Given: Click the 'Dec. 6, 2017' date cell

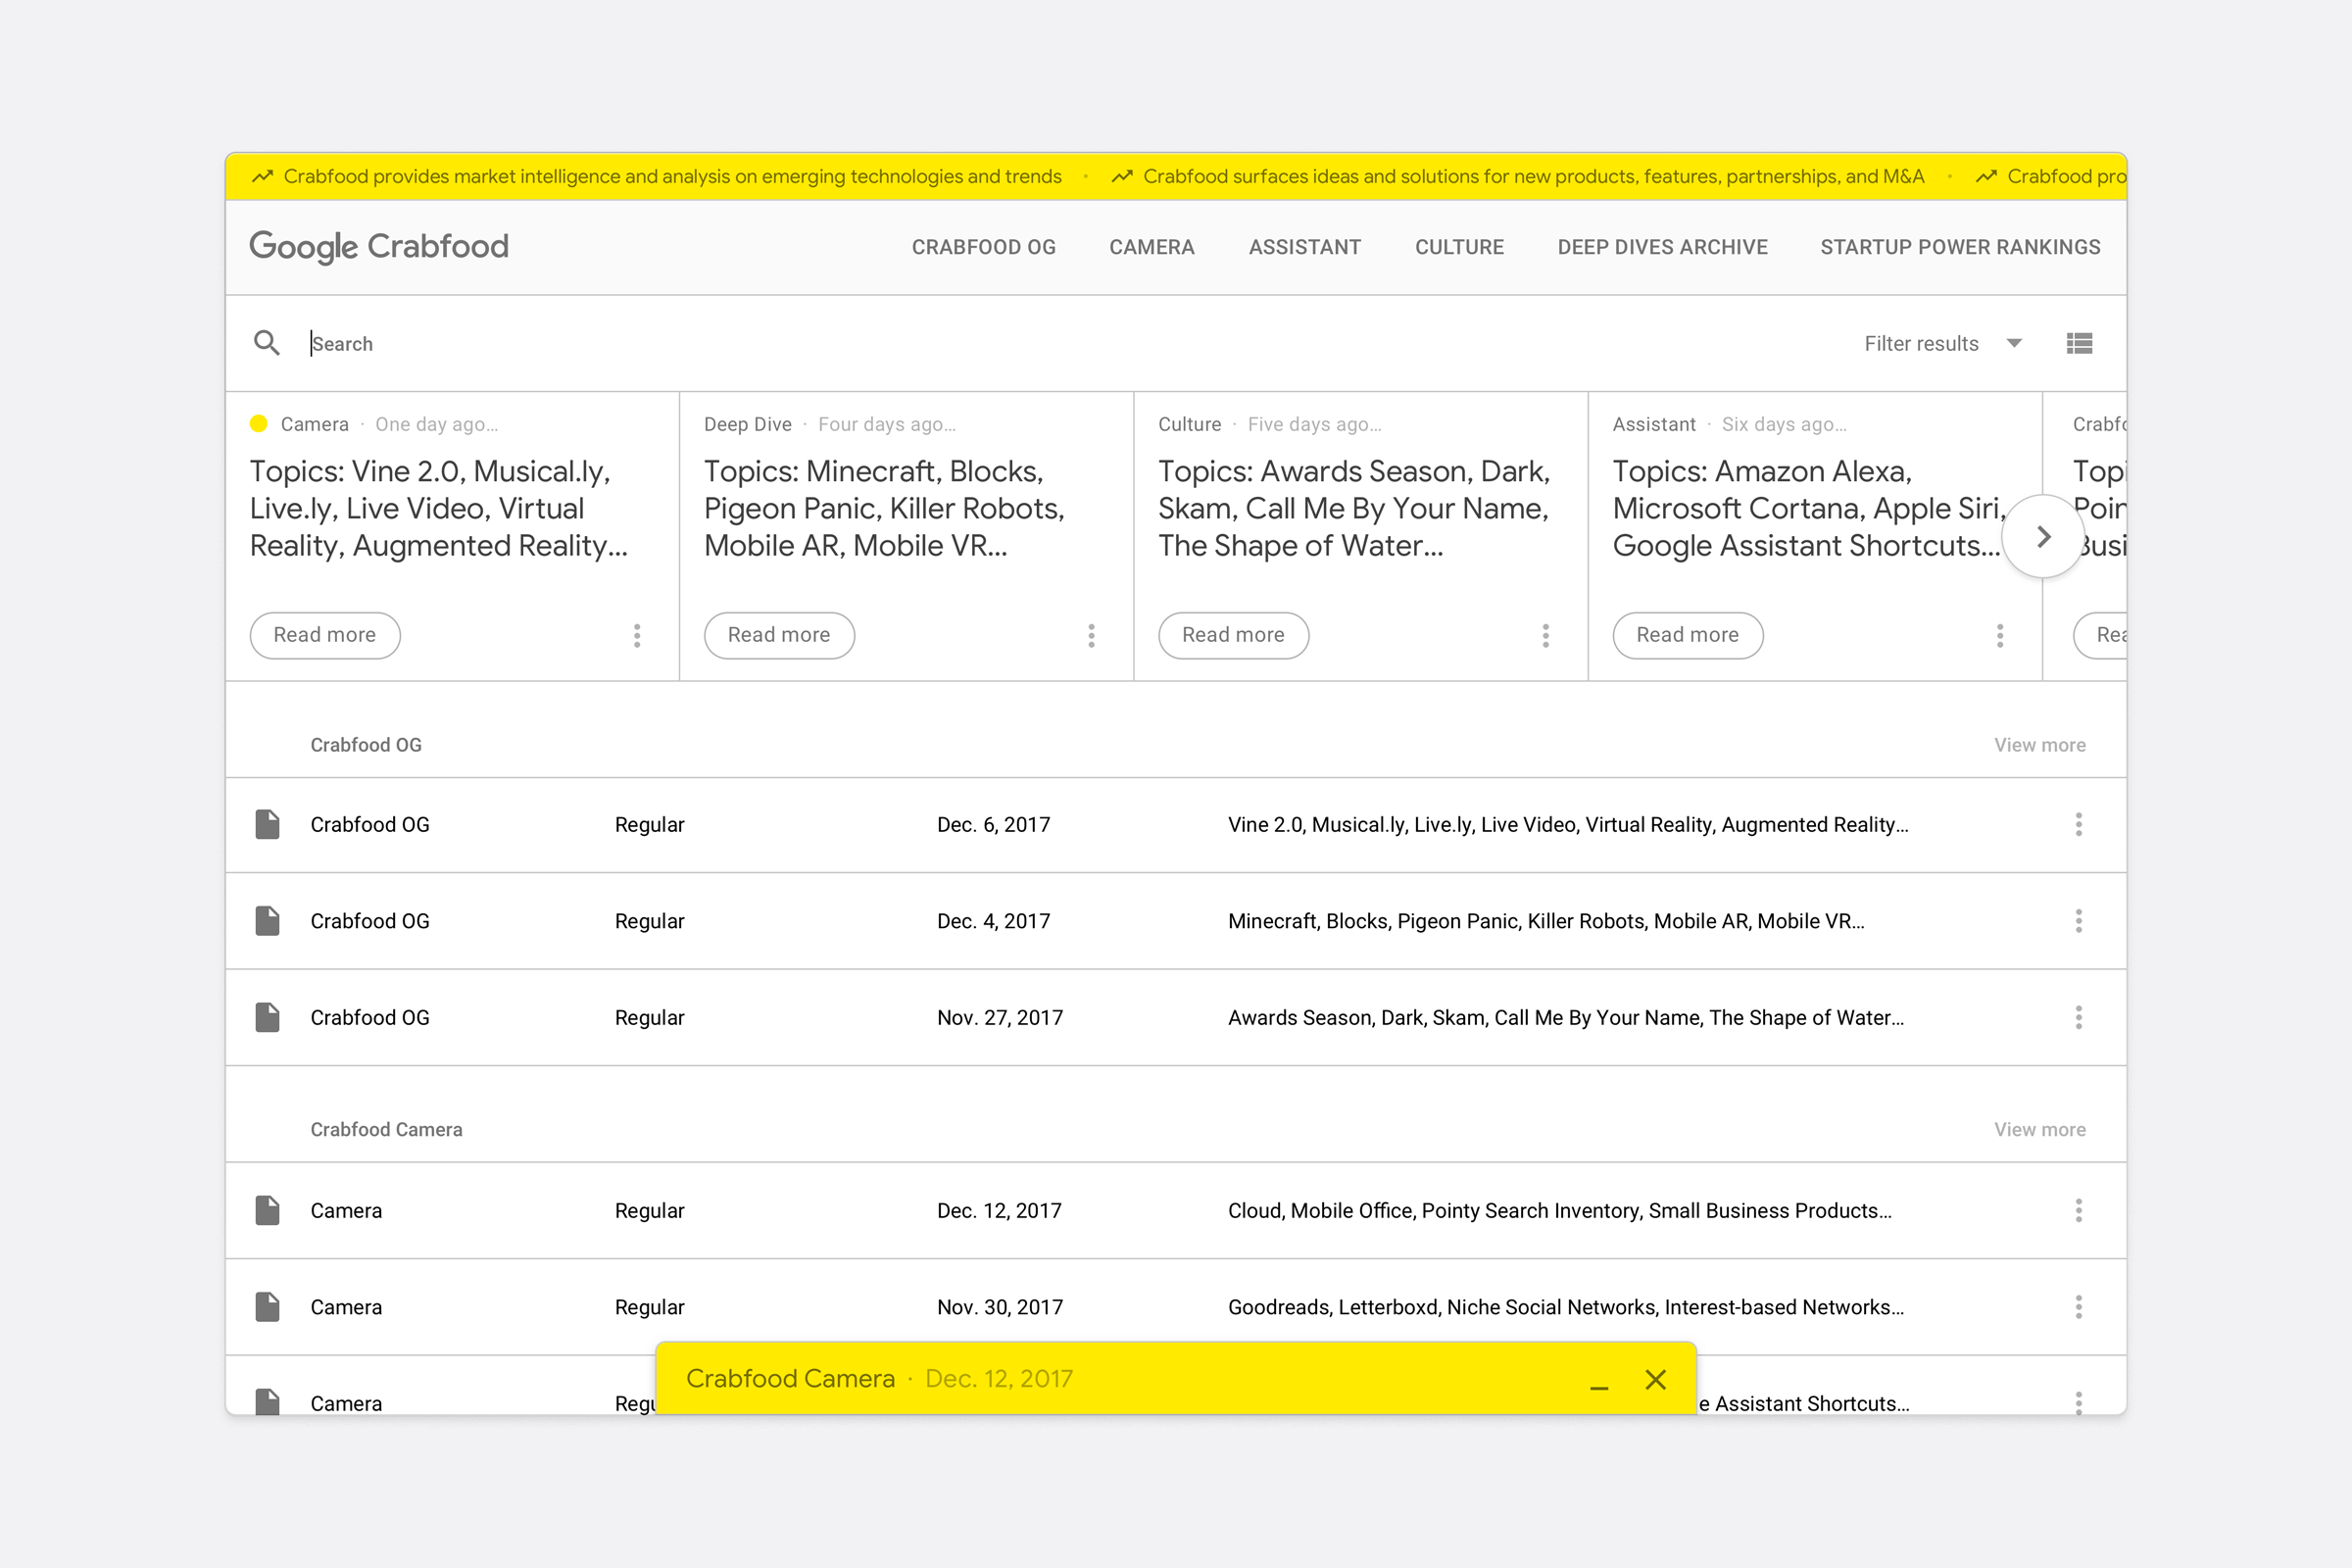Looking at the screenshot, I should [993, 825].
